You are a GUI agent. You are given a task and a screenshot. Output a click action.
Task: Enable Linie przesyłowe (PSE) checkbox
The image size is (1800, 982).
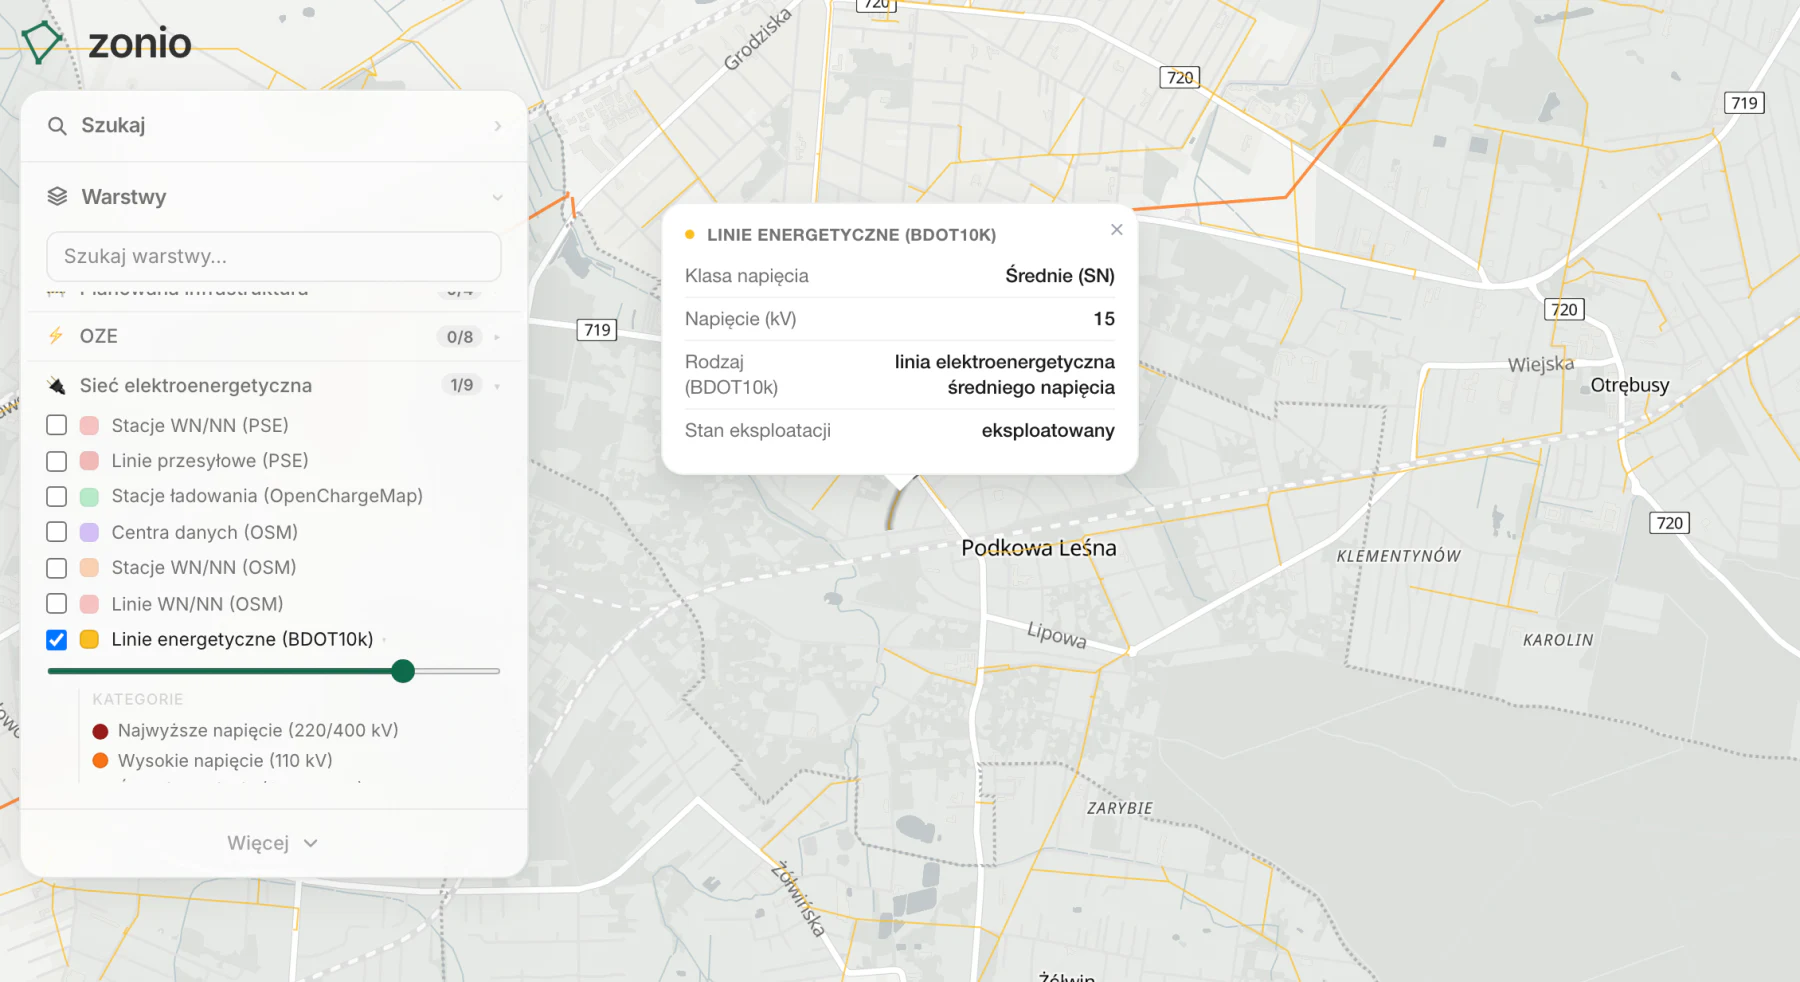coord(57,461)
